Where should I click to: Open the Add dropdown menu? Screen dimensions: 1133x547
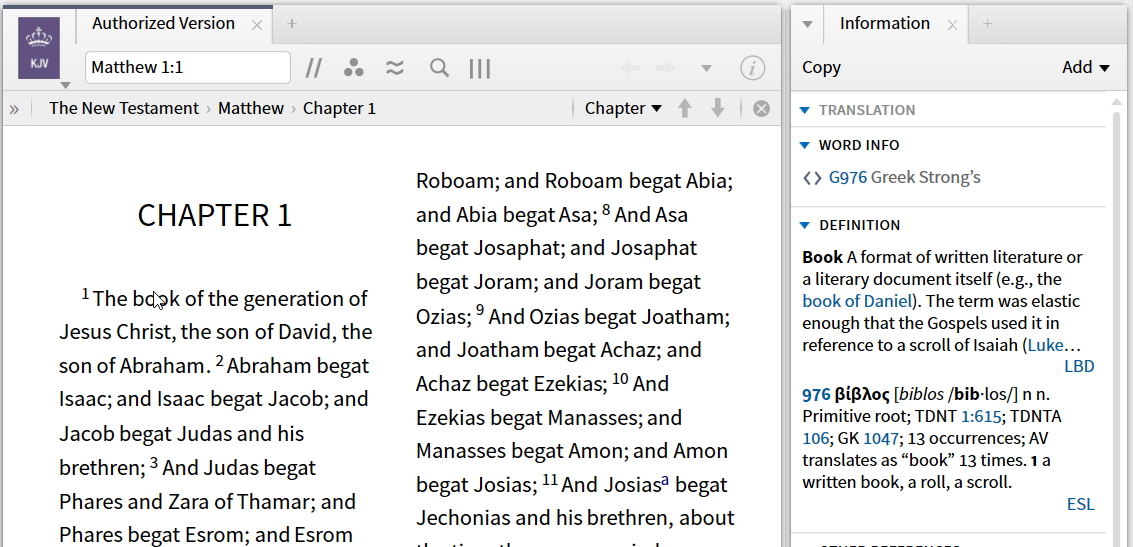tap(1085, 67)
